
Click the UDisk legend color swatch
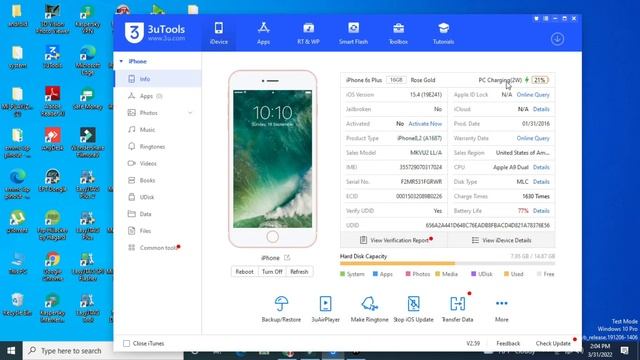pos(473,274)
